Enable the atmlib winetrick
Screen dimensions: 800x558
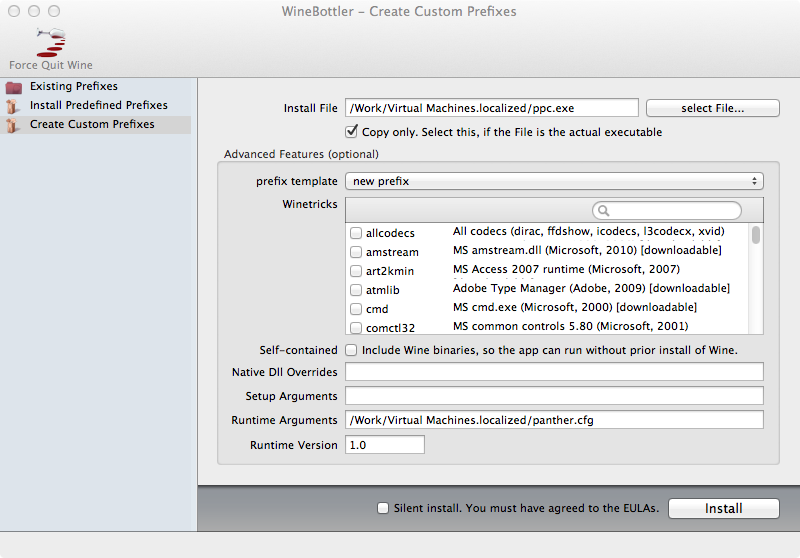[356, 290]
